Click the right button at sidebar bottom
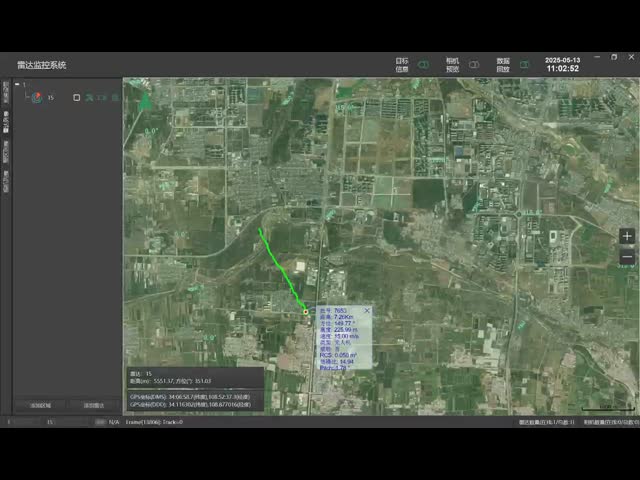 pyautogui.click(x=94, y=405)
